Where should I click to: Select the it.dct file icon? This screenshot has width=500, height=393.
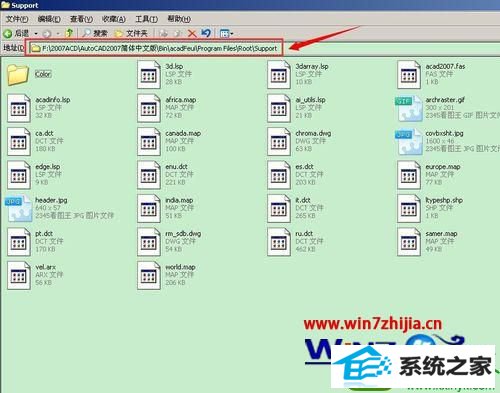click(x=279, y=208)
